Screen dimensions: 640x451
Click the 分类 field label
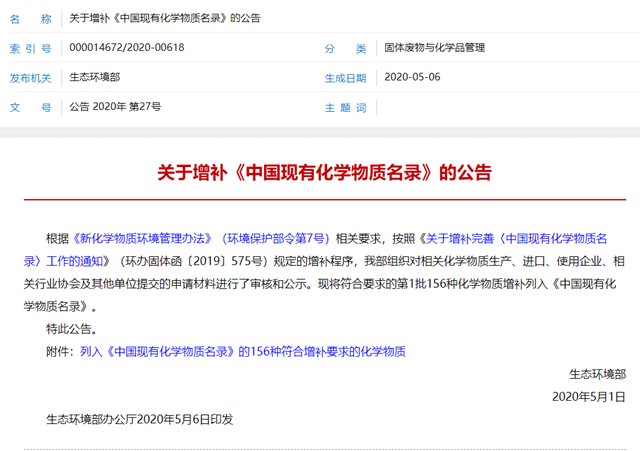tap(345, 48)
